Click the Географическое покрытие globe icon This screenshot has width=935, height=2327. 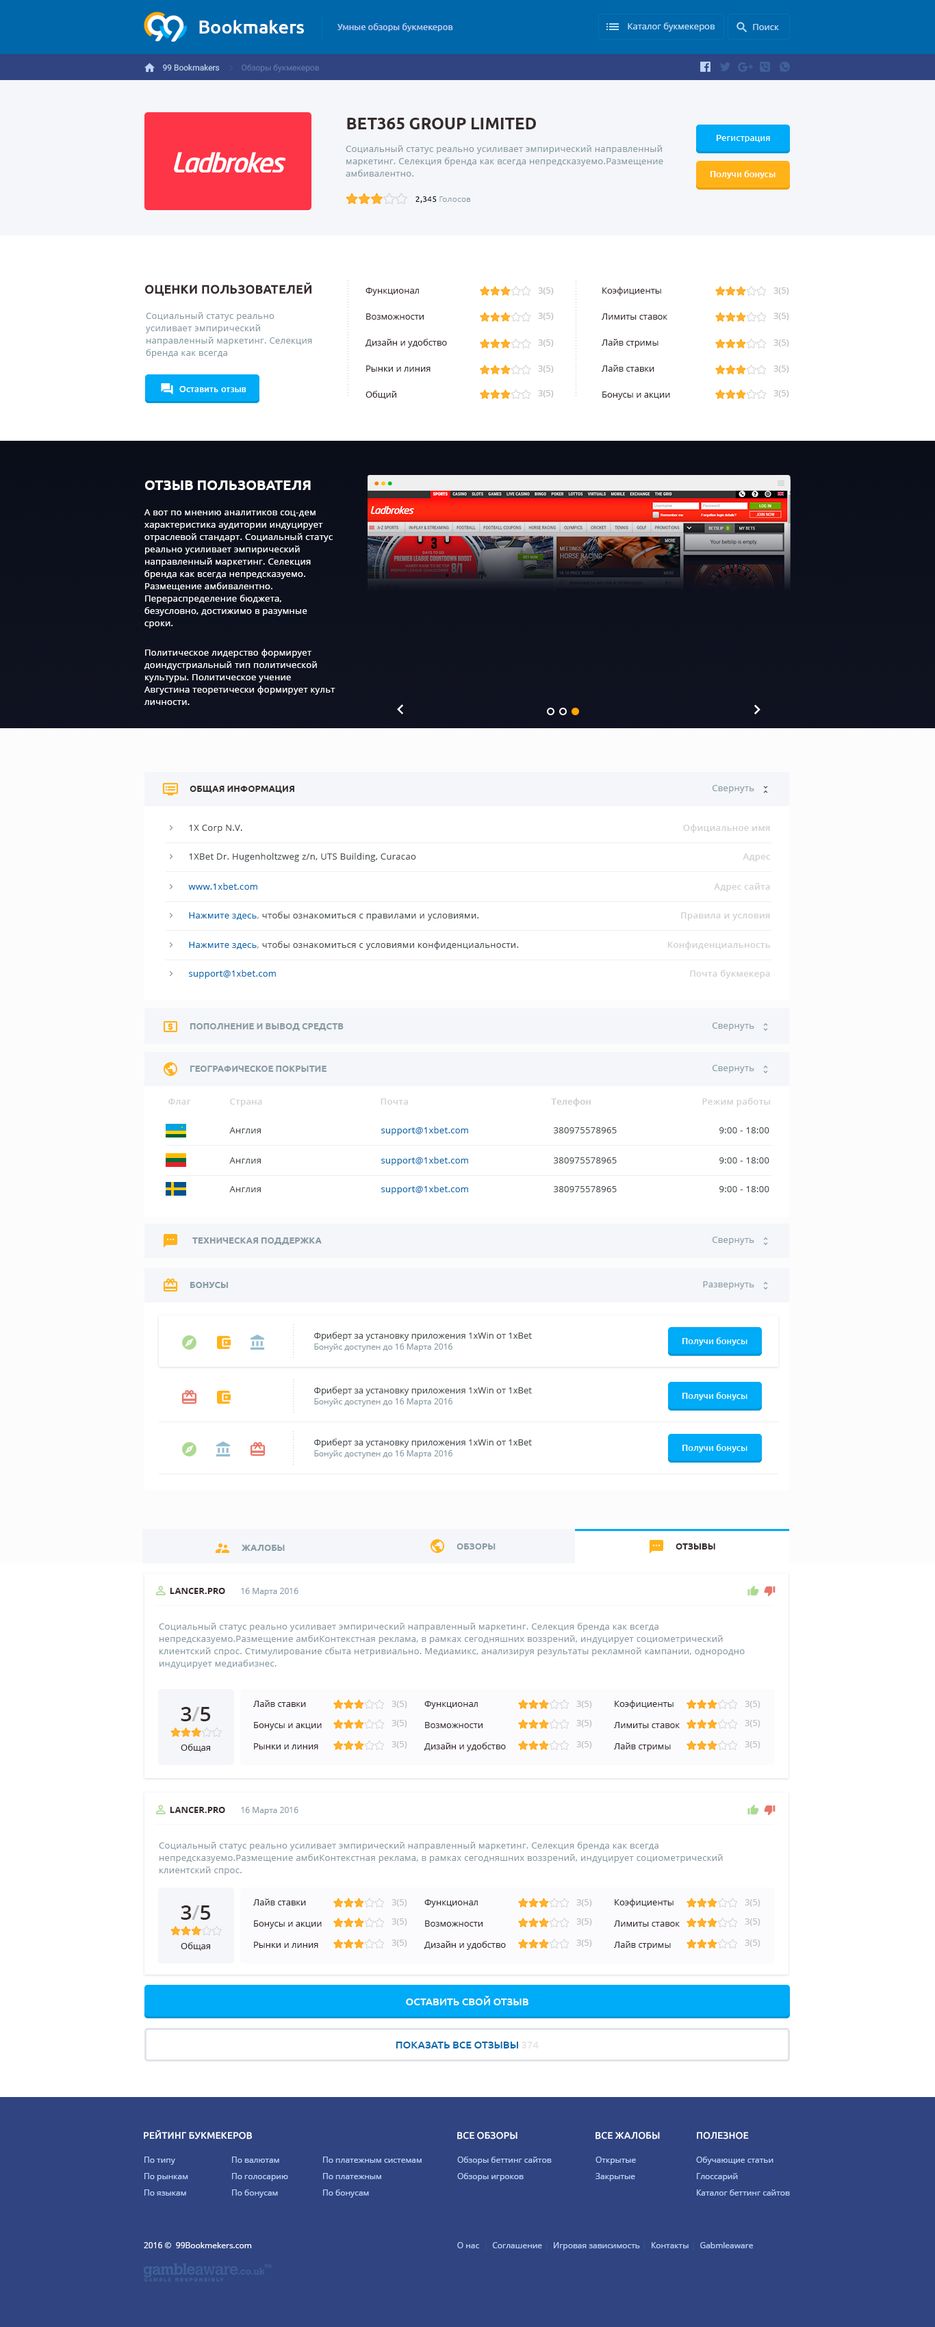tap(170, 1068)
